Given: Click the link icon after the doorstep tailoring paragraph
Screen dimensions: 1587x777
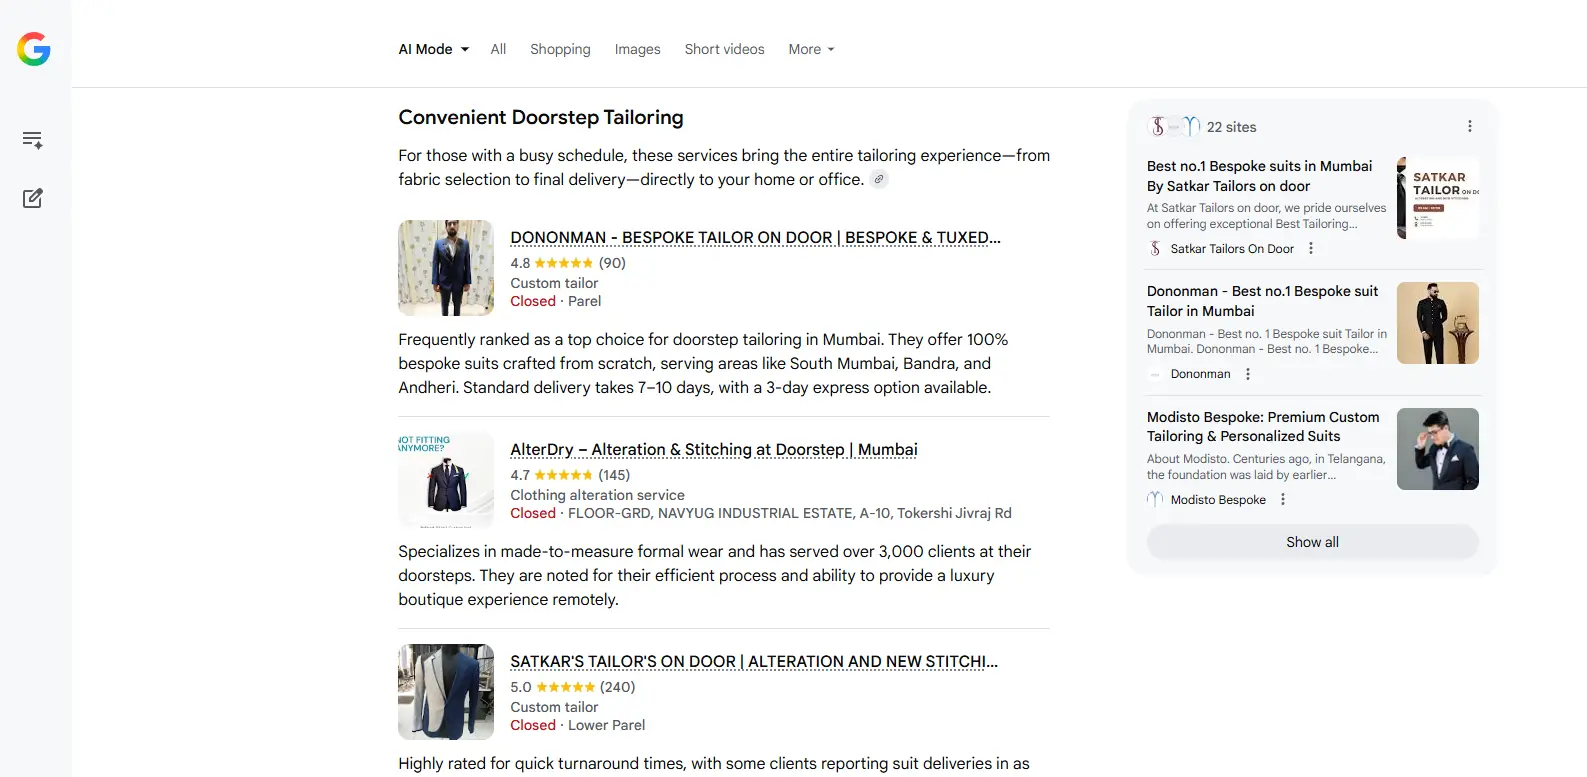Looking at the screenshot, I should (x=879, y=180).
